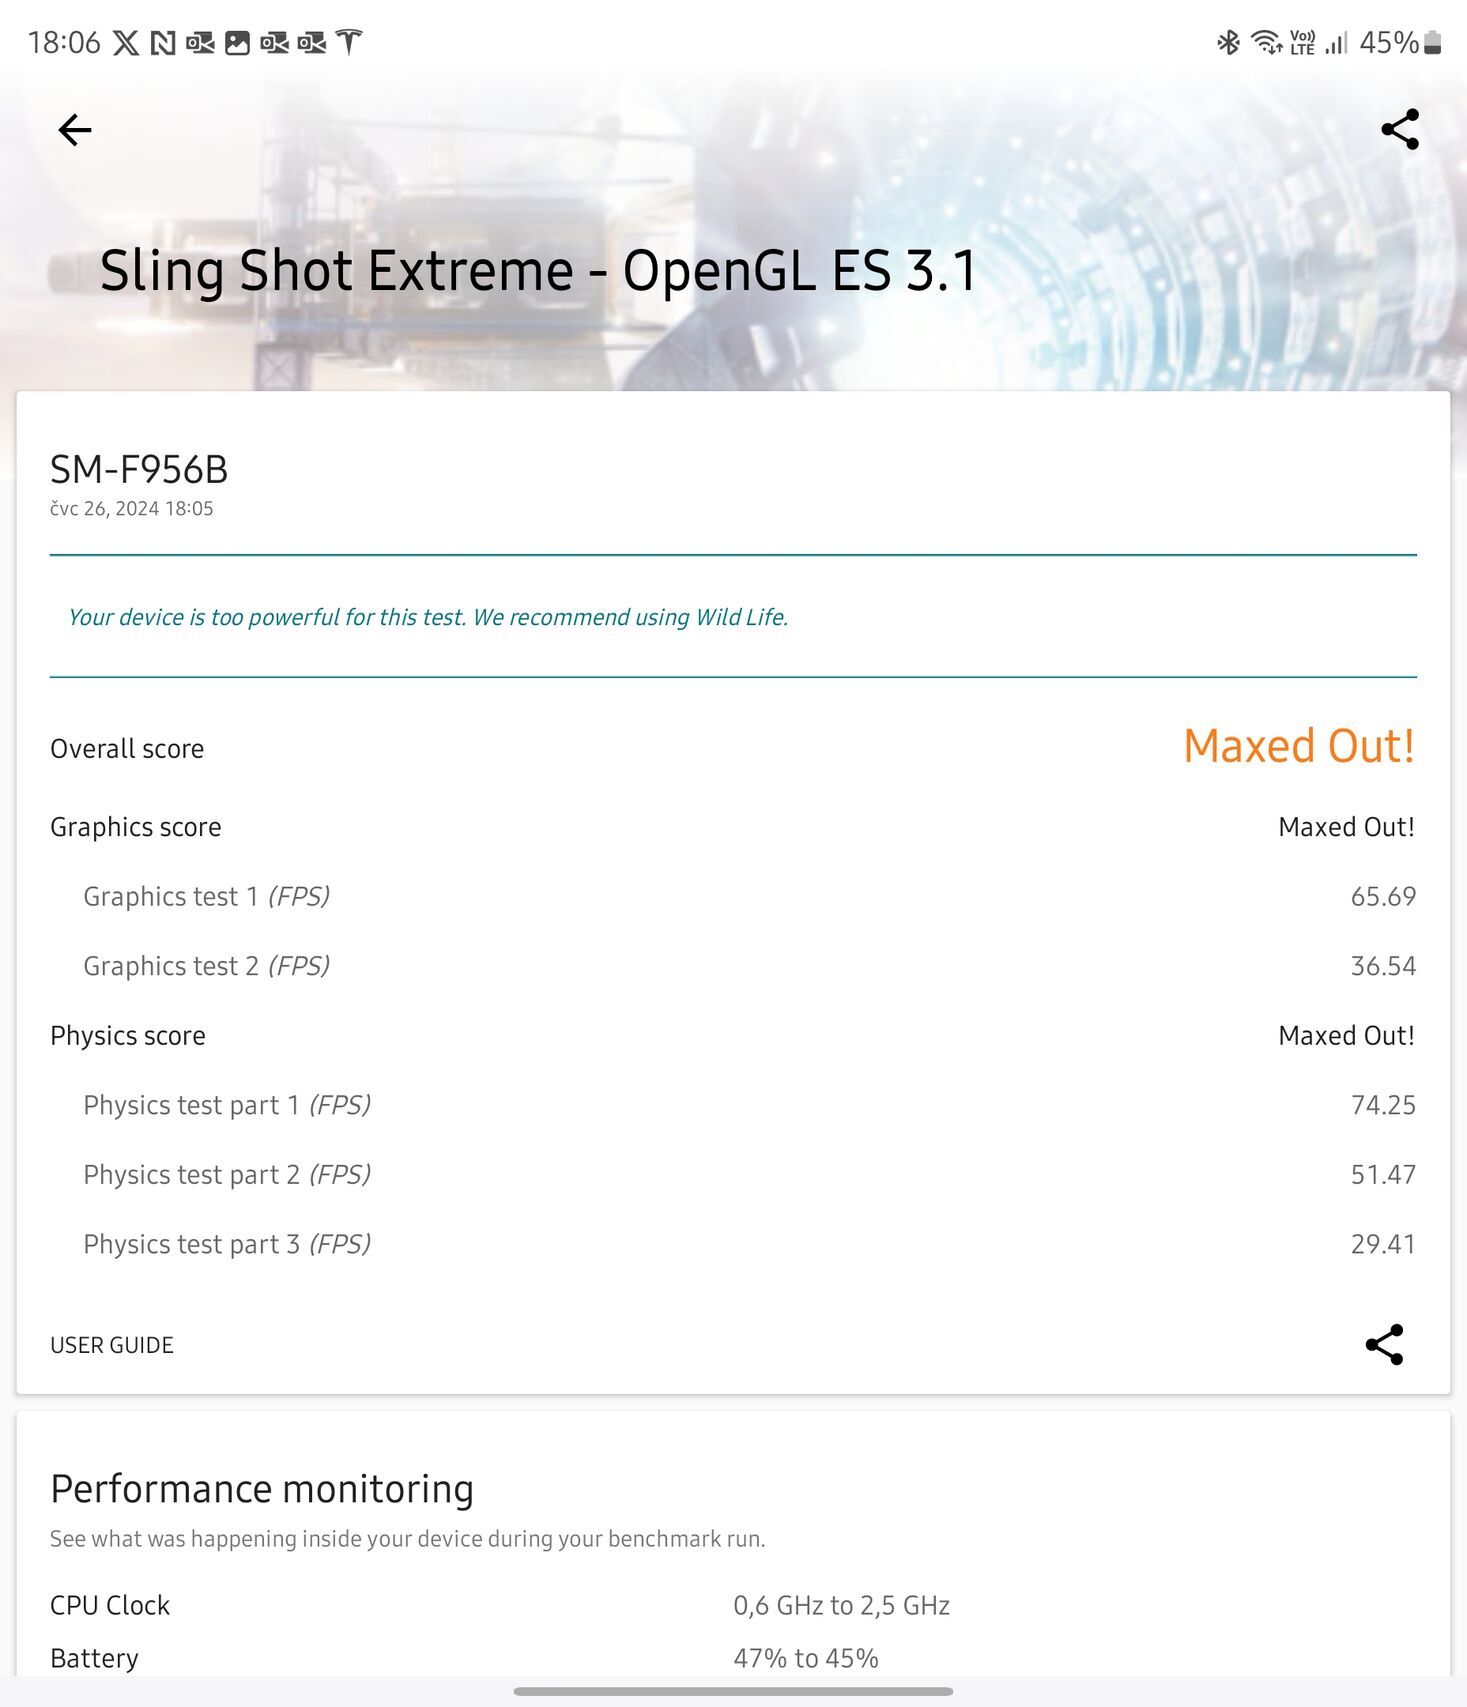1467x1707 pixels.
Task: Tap the Tesla notification icon
Action: (348, 43)
